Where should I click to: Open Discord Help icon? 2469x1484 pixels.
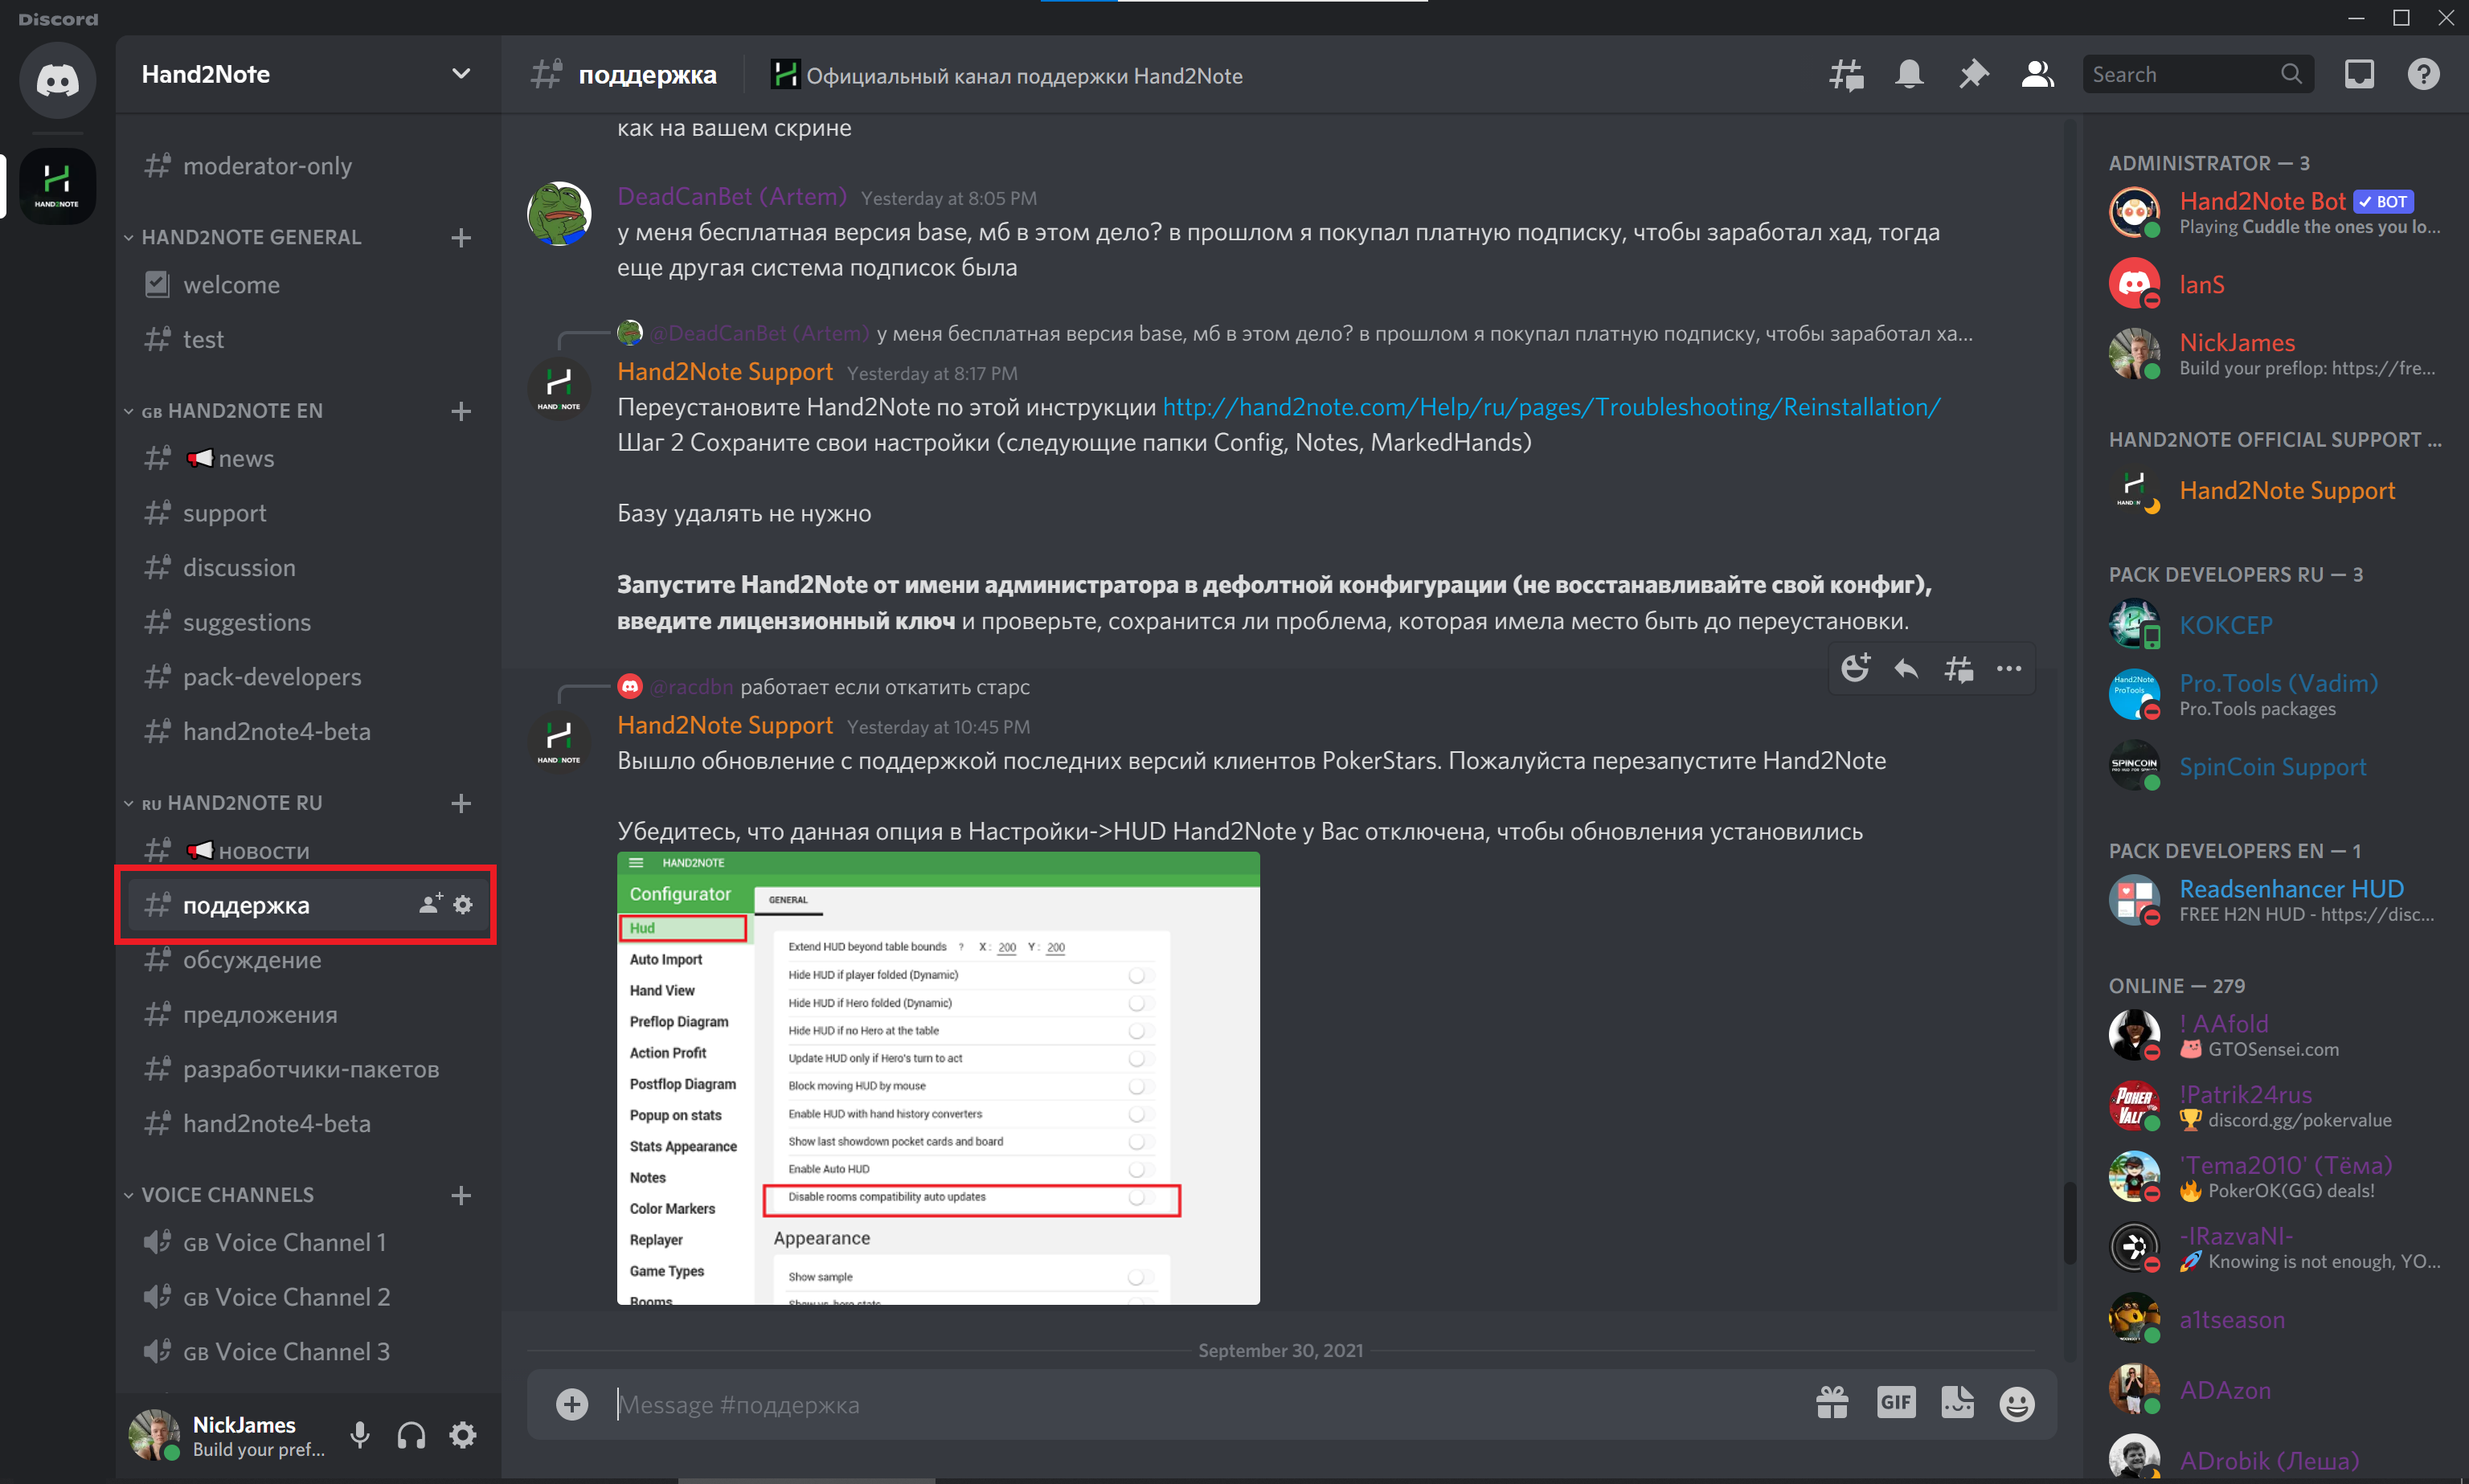pyautogui.click(x=2423, y=75)
